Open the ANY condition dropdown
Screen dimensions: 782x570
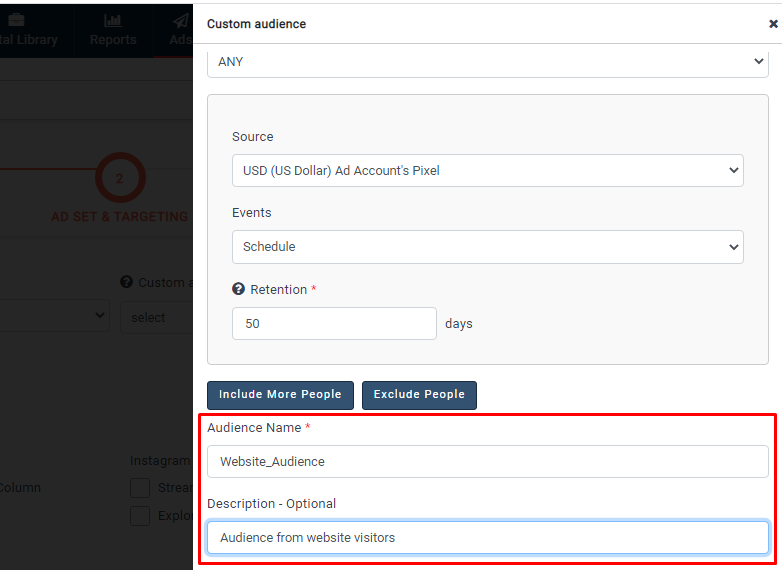(487, 62)
